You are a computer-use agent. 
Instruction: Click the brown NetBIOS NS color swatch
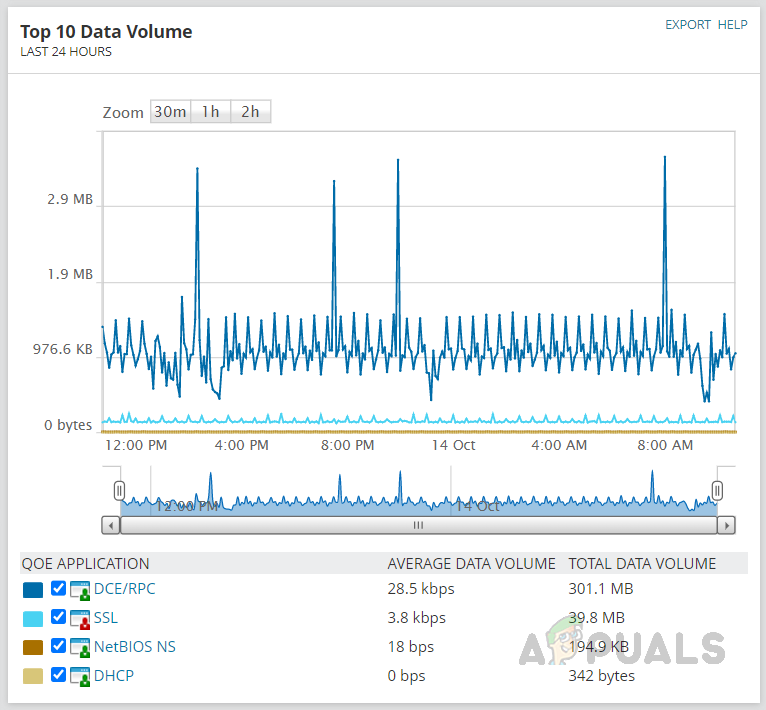coord(33,647)
